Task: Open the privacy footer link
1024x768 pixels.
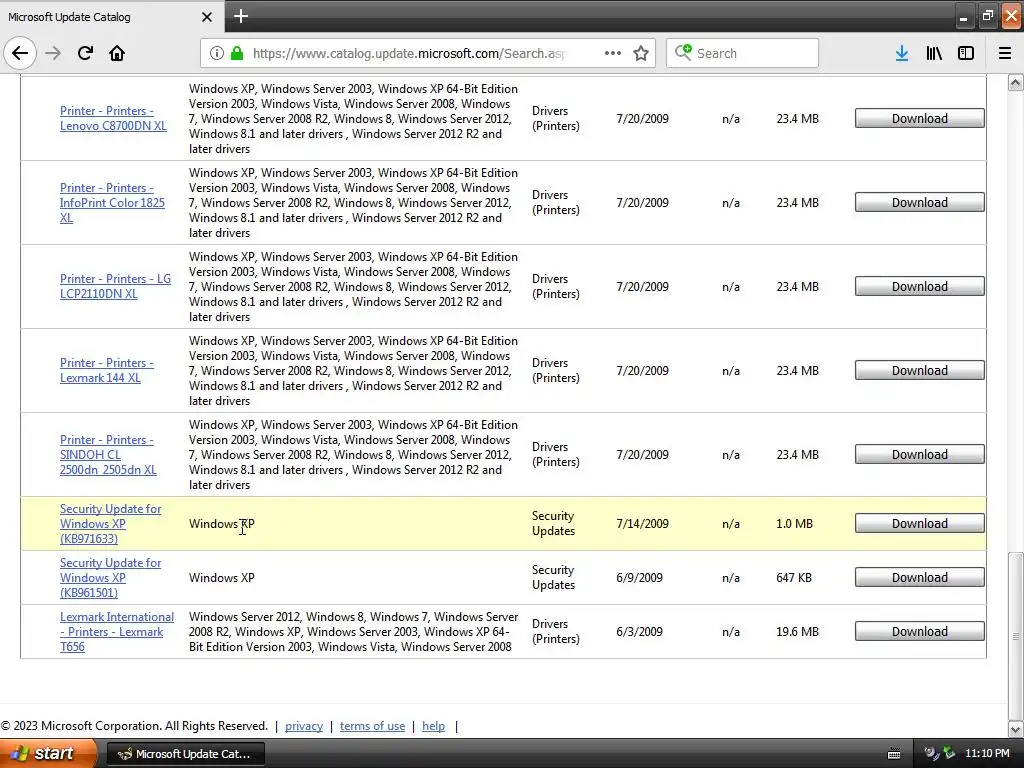Action: tap(304, 726)
